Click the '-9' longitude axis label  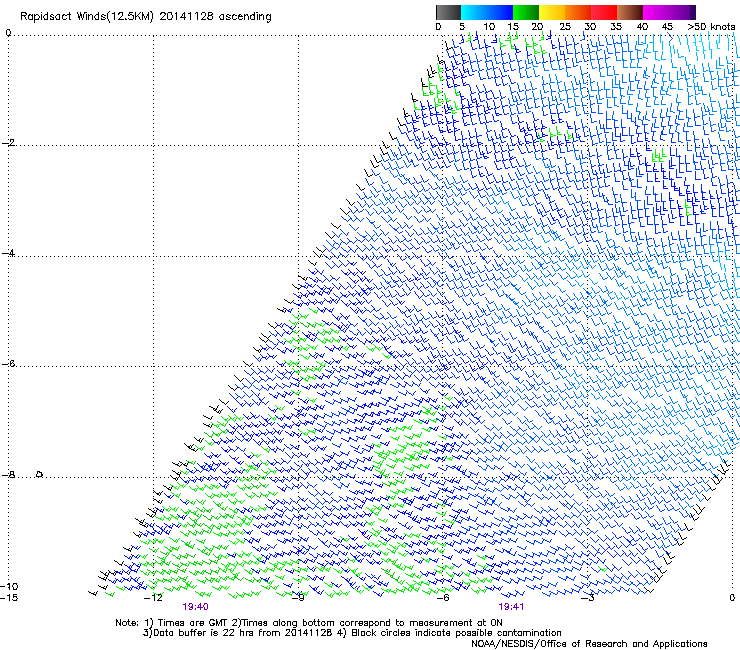click(298, 597)
